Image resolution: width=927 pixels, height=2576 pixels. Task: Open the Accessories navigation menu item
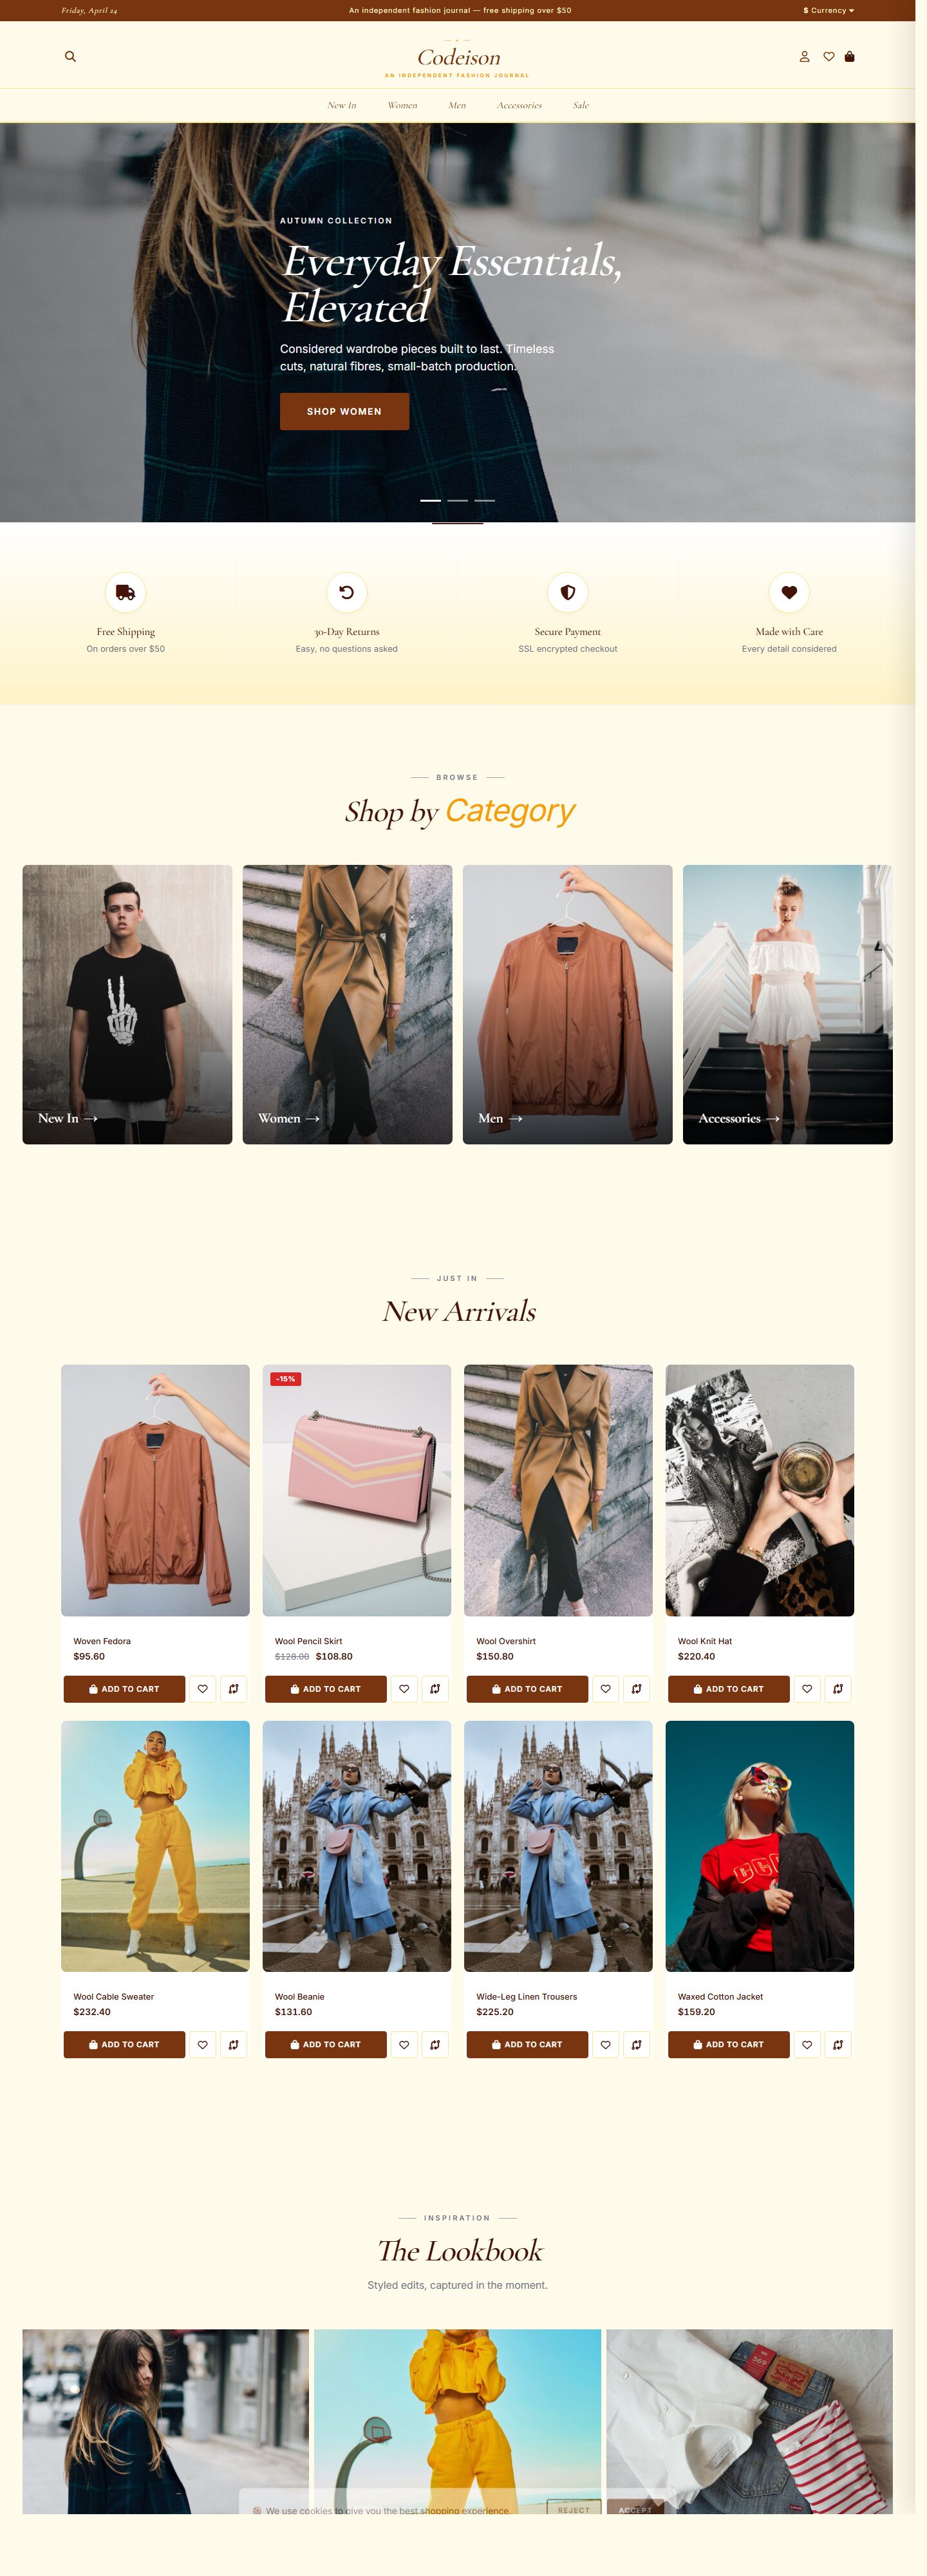click(x=519, y=105)
